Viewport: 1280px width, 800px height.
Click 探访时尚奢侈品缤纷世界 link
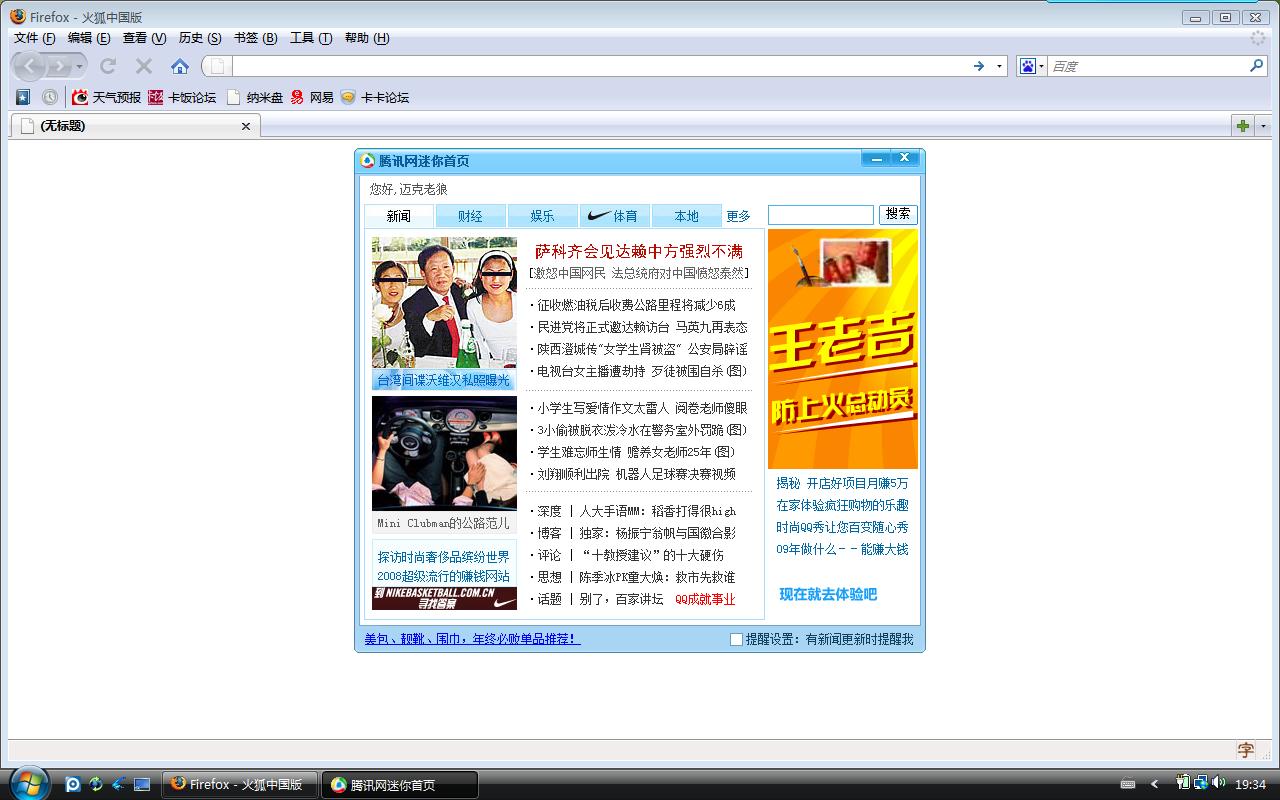[x=443, y=557]
